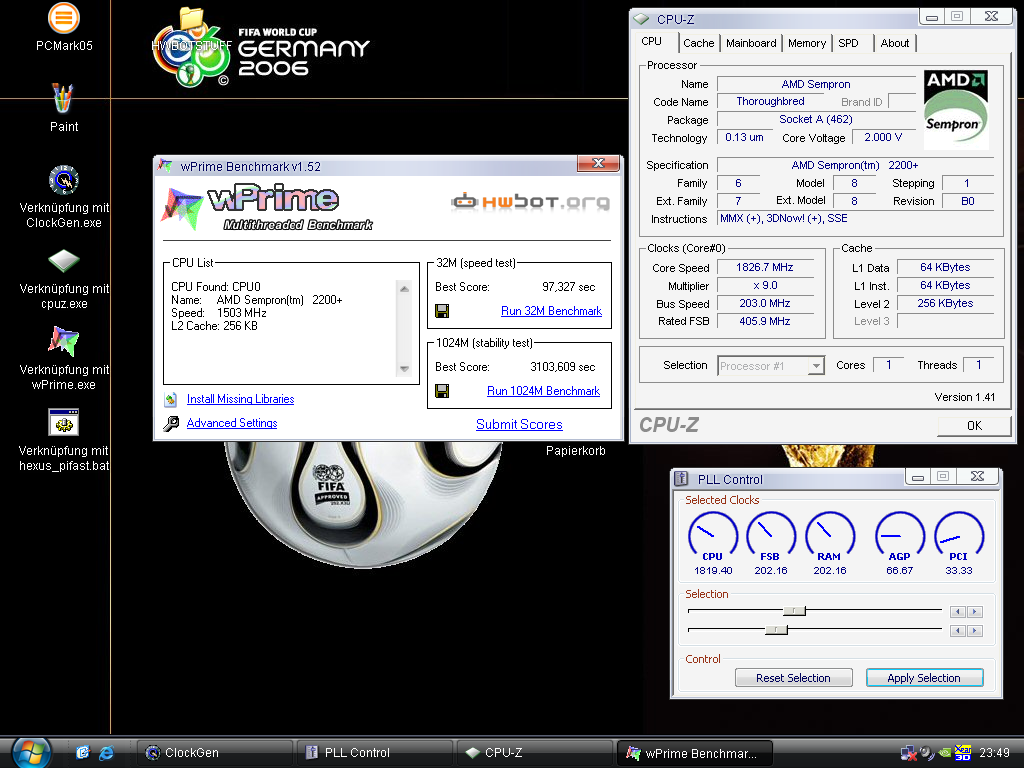Switch to ClockGen taskbar button
1024x768 pixels.
[214, 753]
